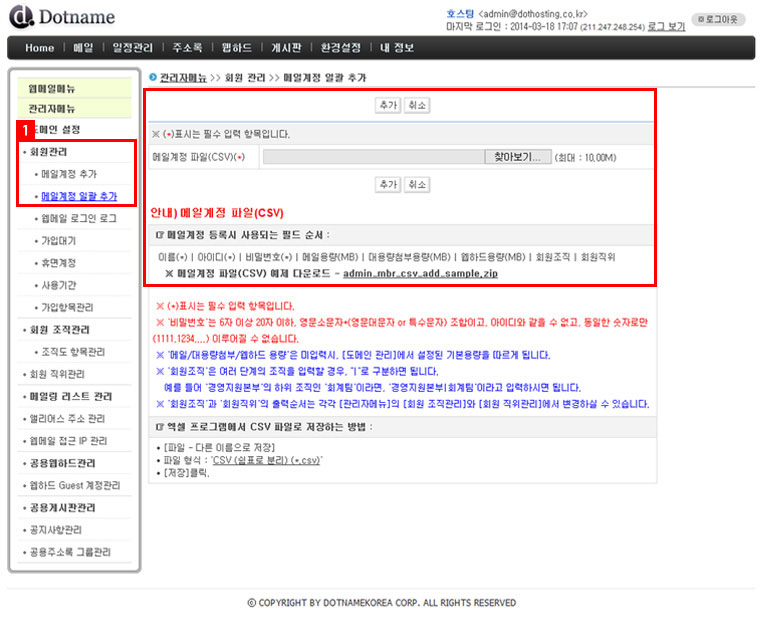This screenshot has width=760, height=630.
Task: Switch to the 게시판 menu
Action: point(288,48)
